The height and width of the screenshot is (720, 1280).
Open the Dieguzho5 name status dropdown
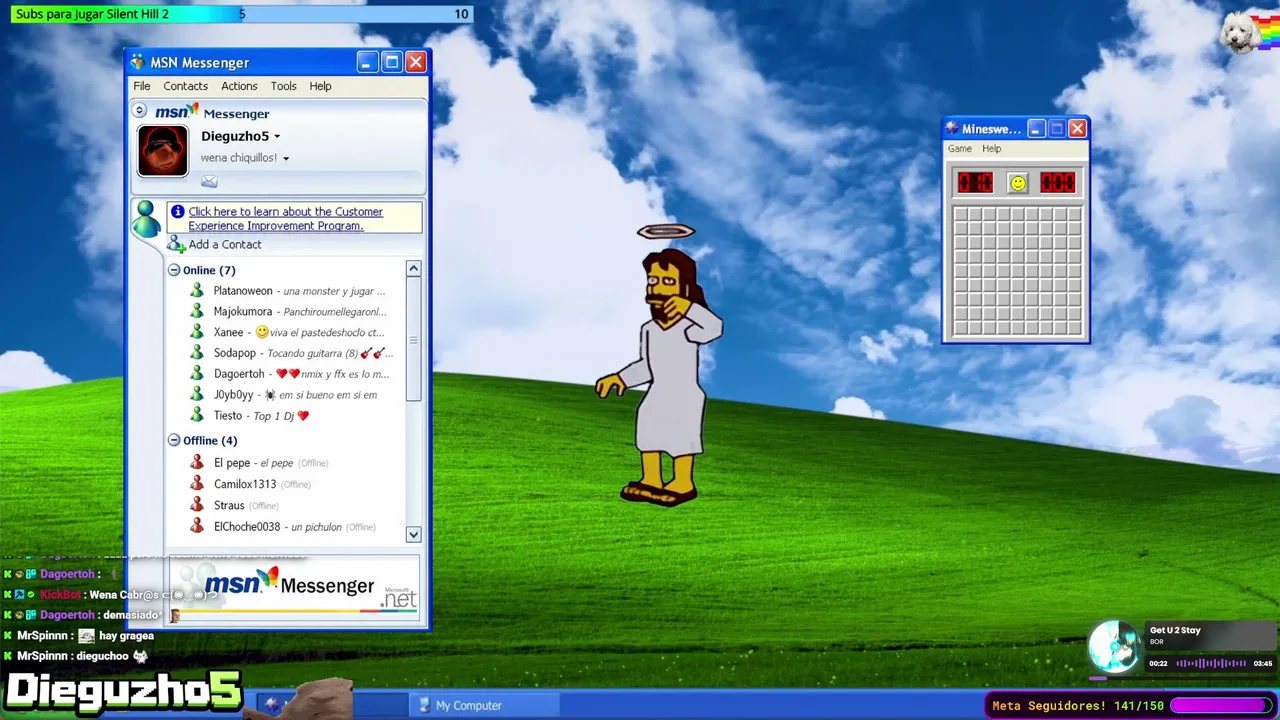241,136
